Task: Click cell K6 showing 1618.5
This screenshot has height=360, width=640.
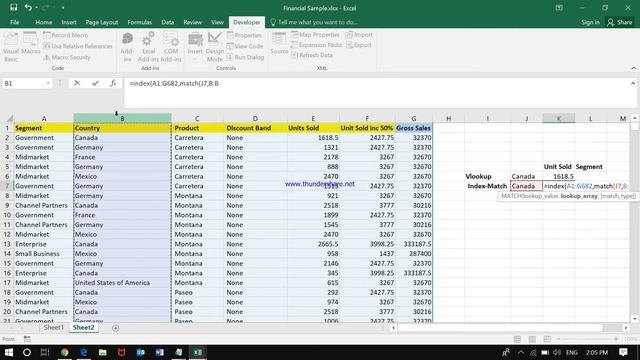Action: (559, 176)
